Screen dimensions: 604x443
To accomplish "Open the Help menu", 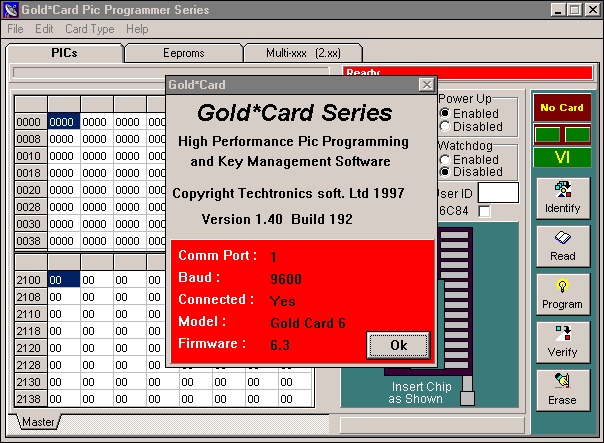I will (137, 29).
